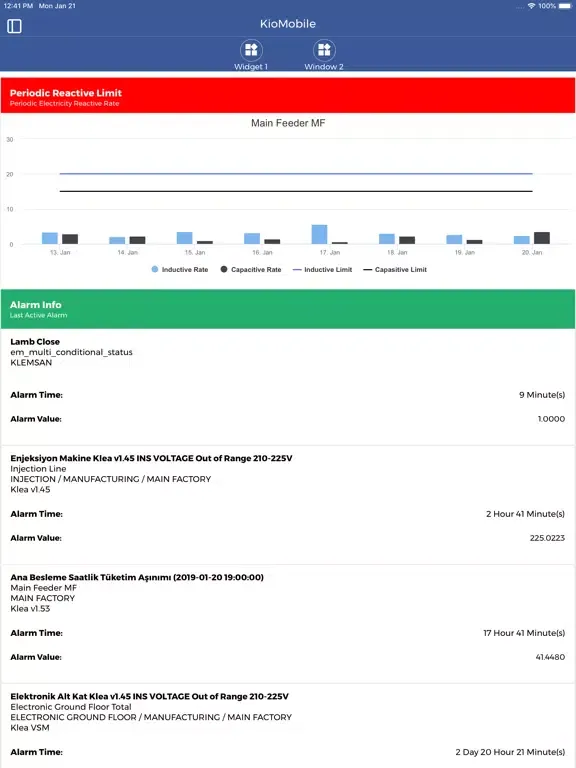
Task: Toggle Inductive Rate legend series
Action: 180,269
